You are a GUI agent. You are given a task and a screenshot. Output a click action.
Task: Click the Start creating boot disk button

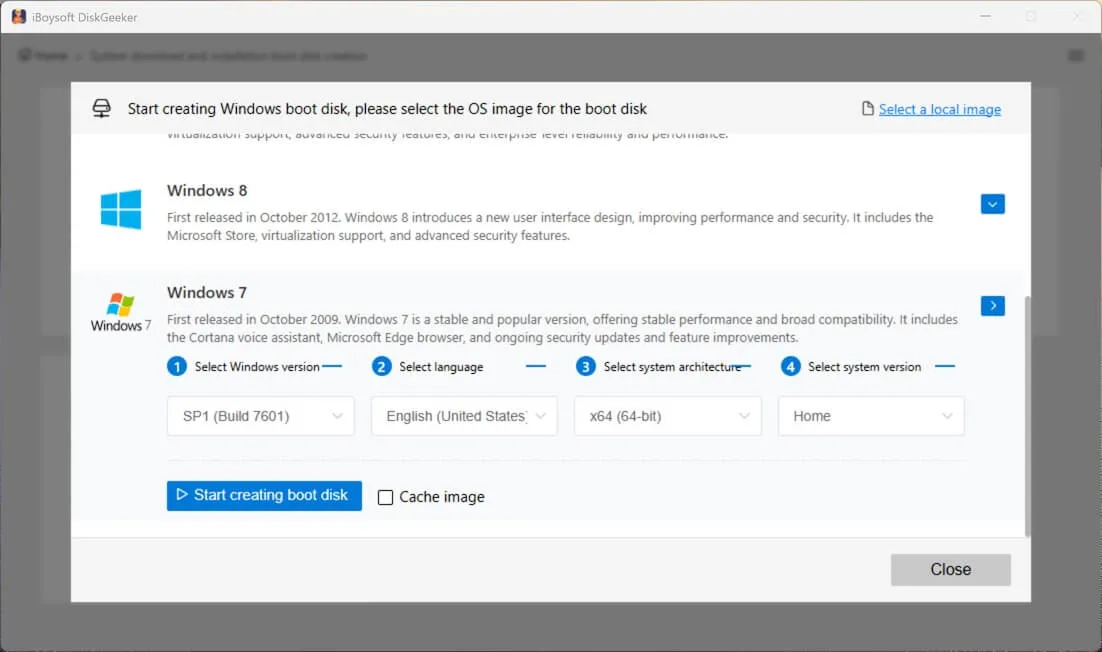point(263,495)
